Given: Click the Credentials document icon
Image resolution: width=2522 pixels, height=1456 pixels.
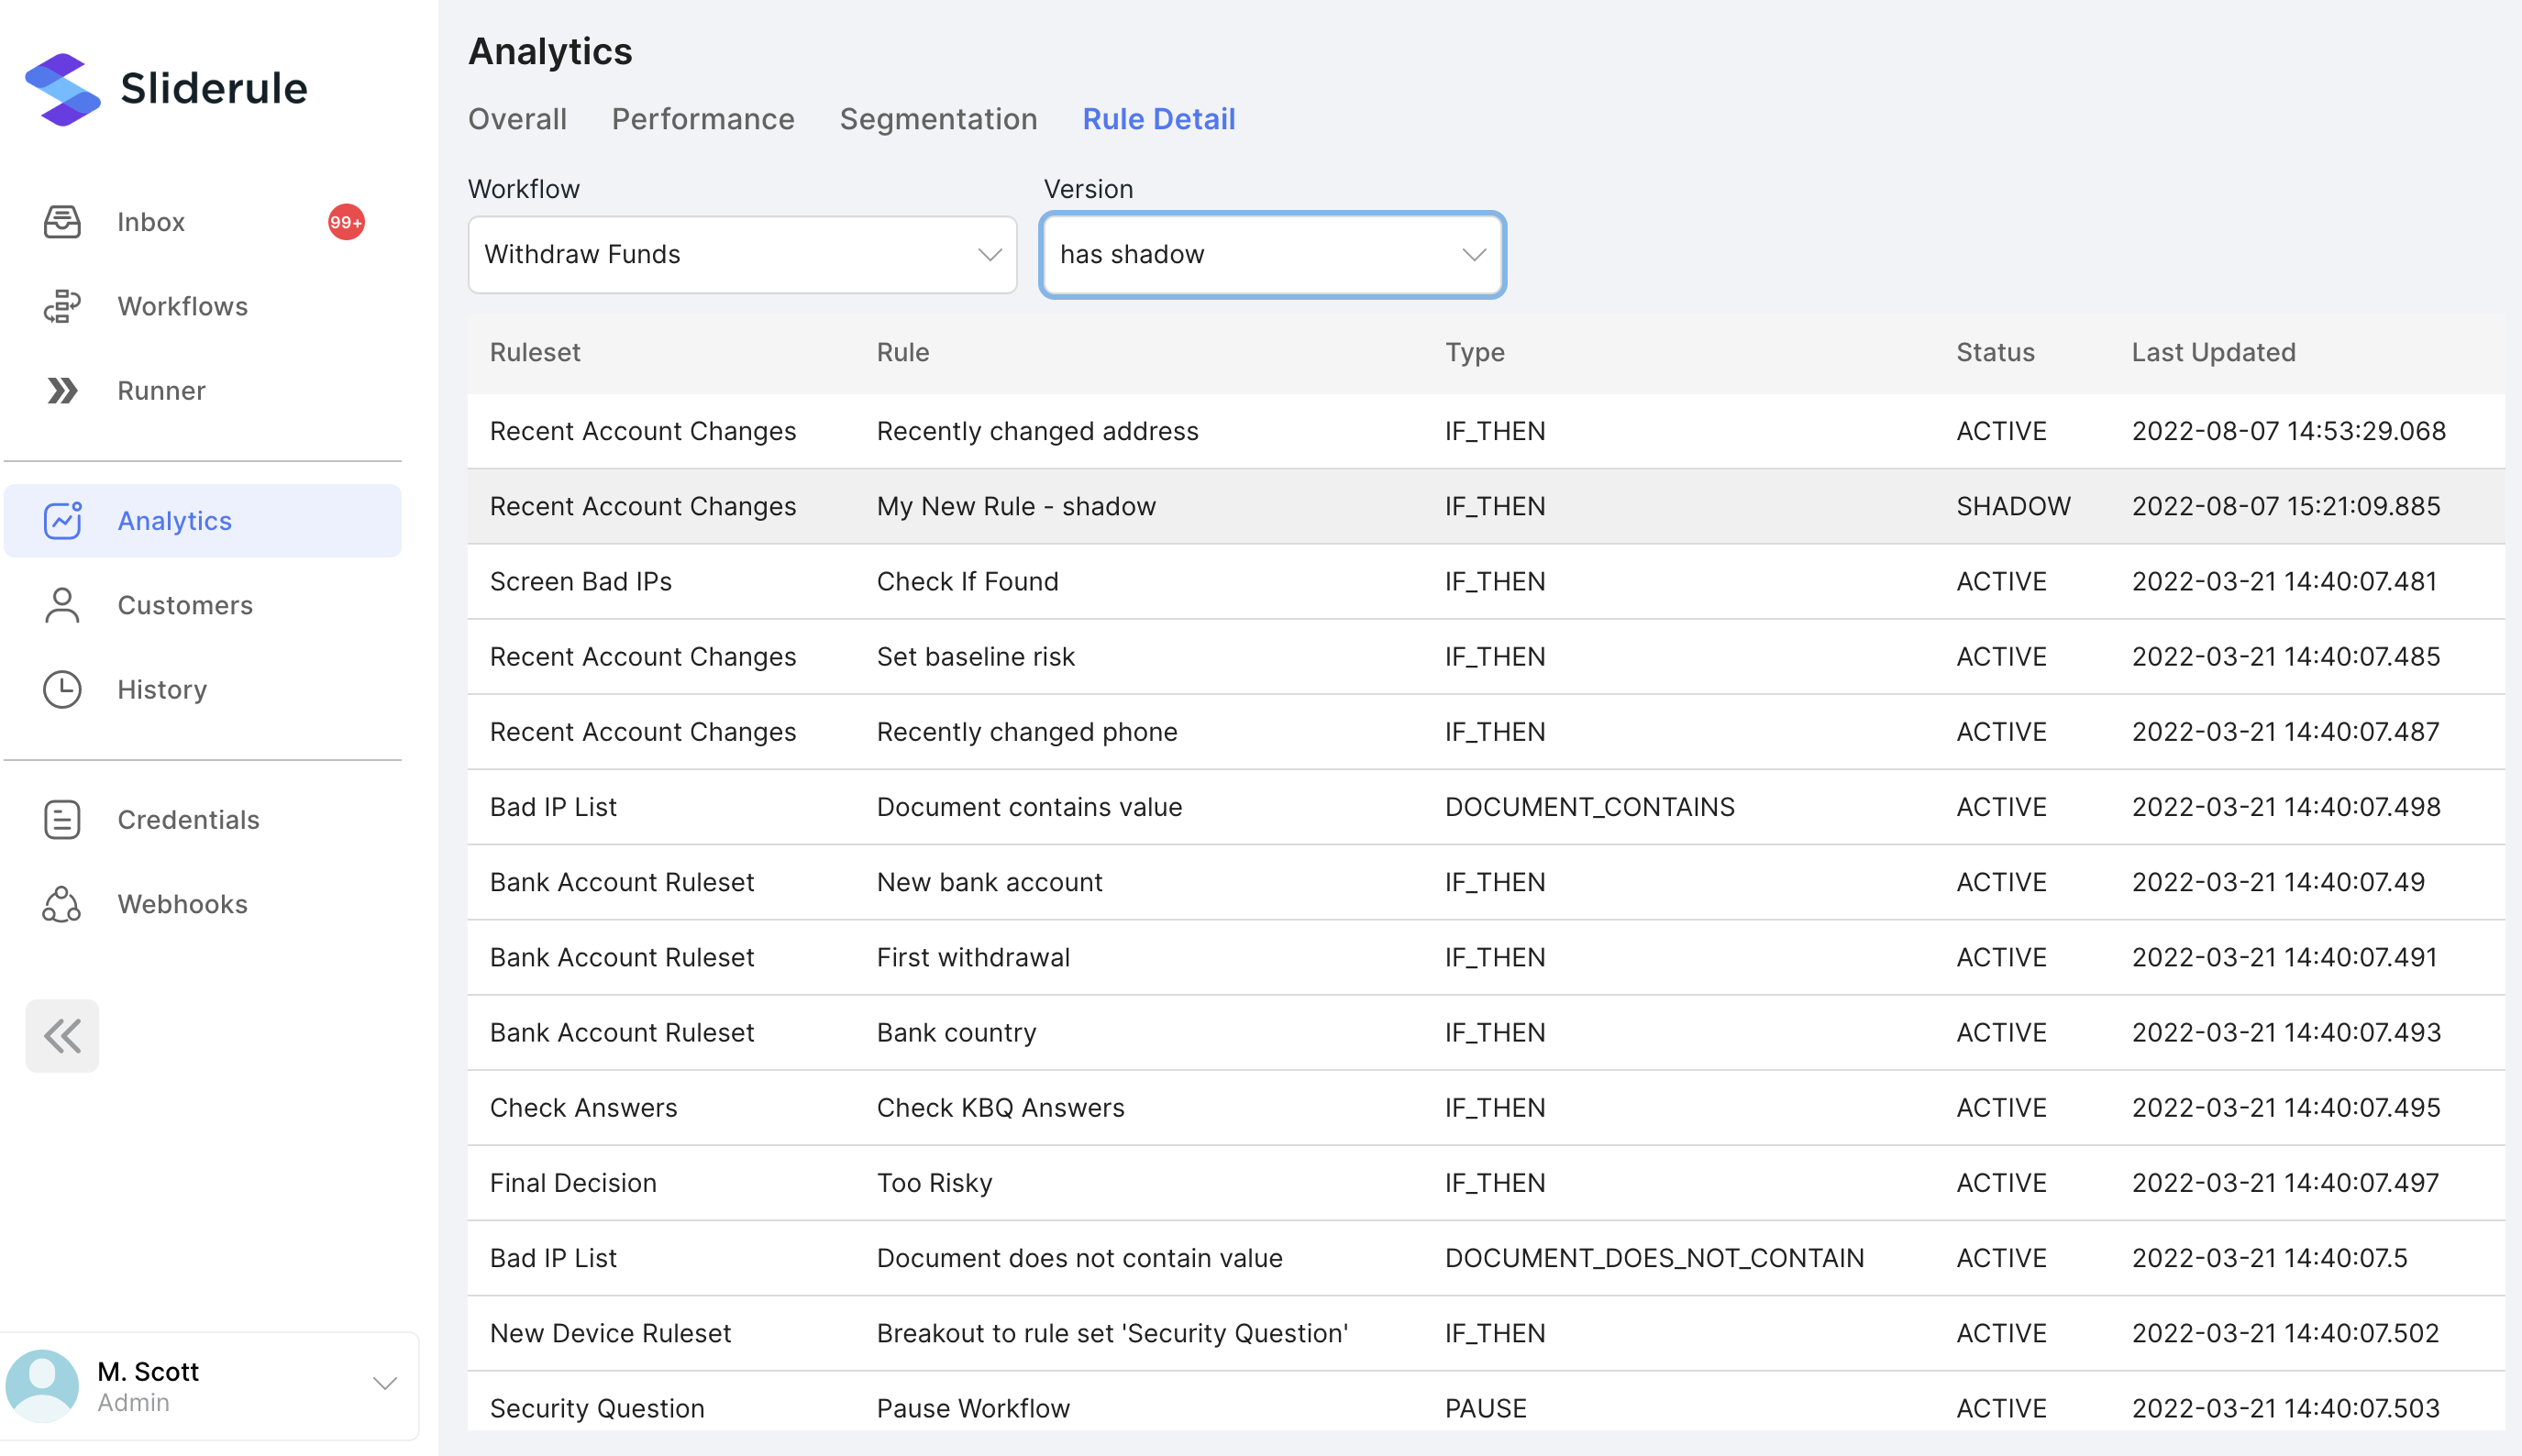Looking at the screenshot, I should click(62, 820).
